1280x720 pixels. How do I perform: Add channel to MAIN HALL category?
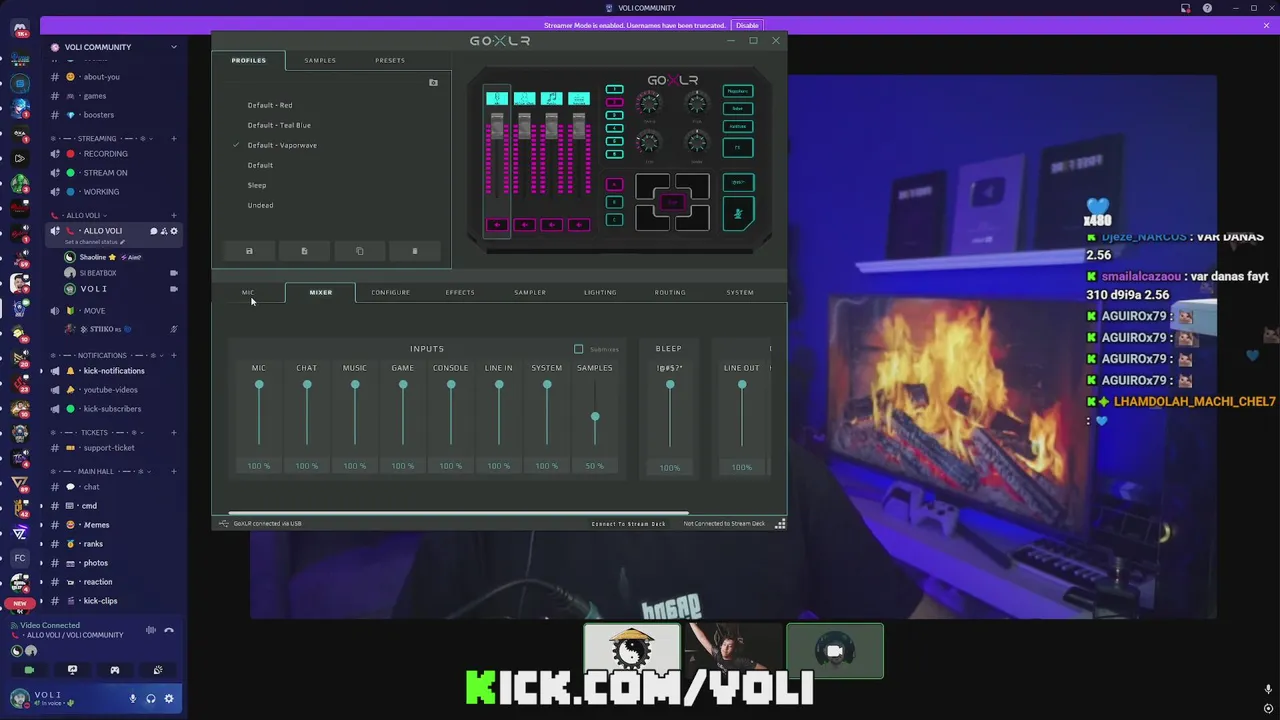tap(174, 471)
